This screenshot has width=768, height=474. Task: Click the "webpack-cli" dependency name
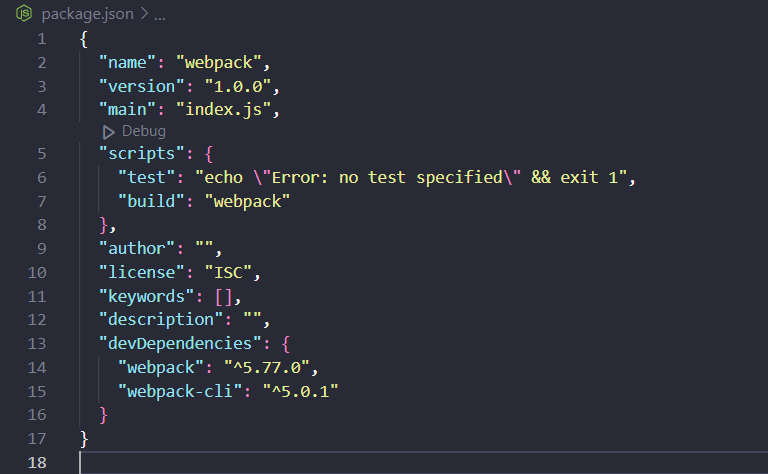tap(183, 390)
